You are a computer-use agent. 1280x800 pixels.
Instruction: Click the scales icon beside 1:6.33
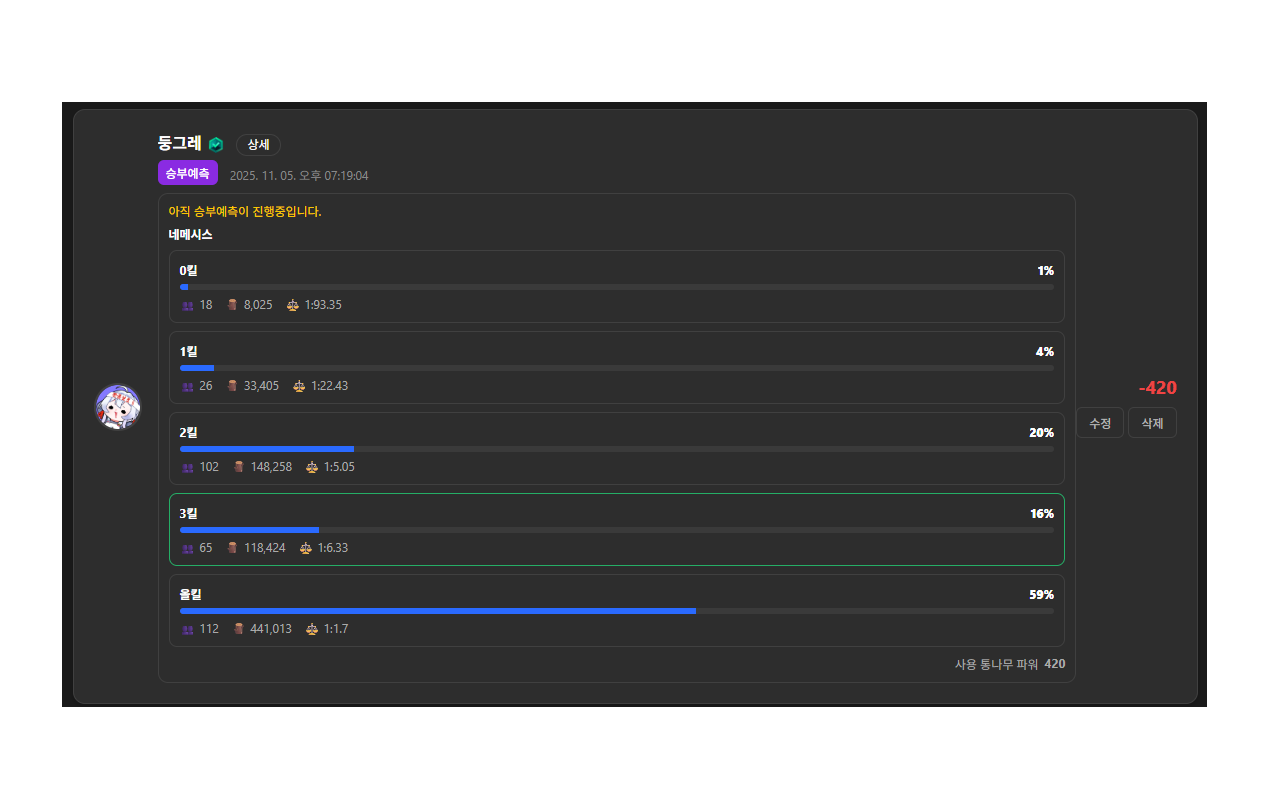[x=306, y=548]
